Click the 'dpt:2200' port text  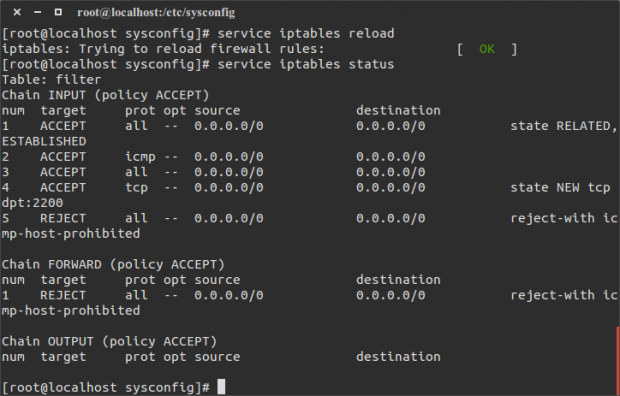[x=32, y=203]
